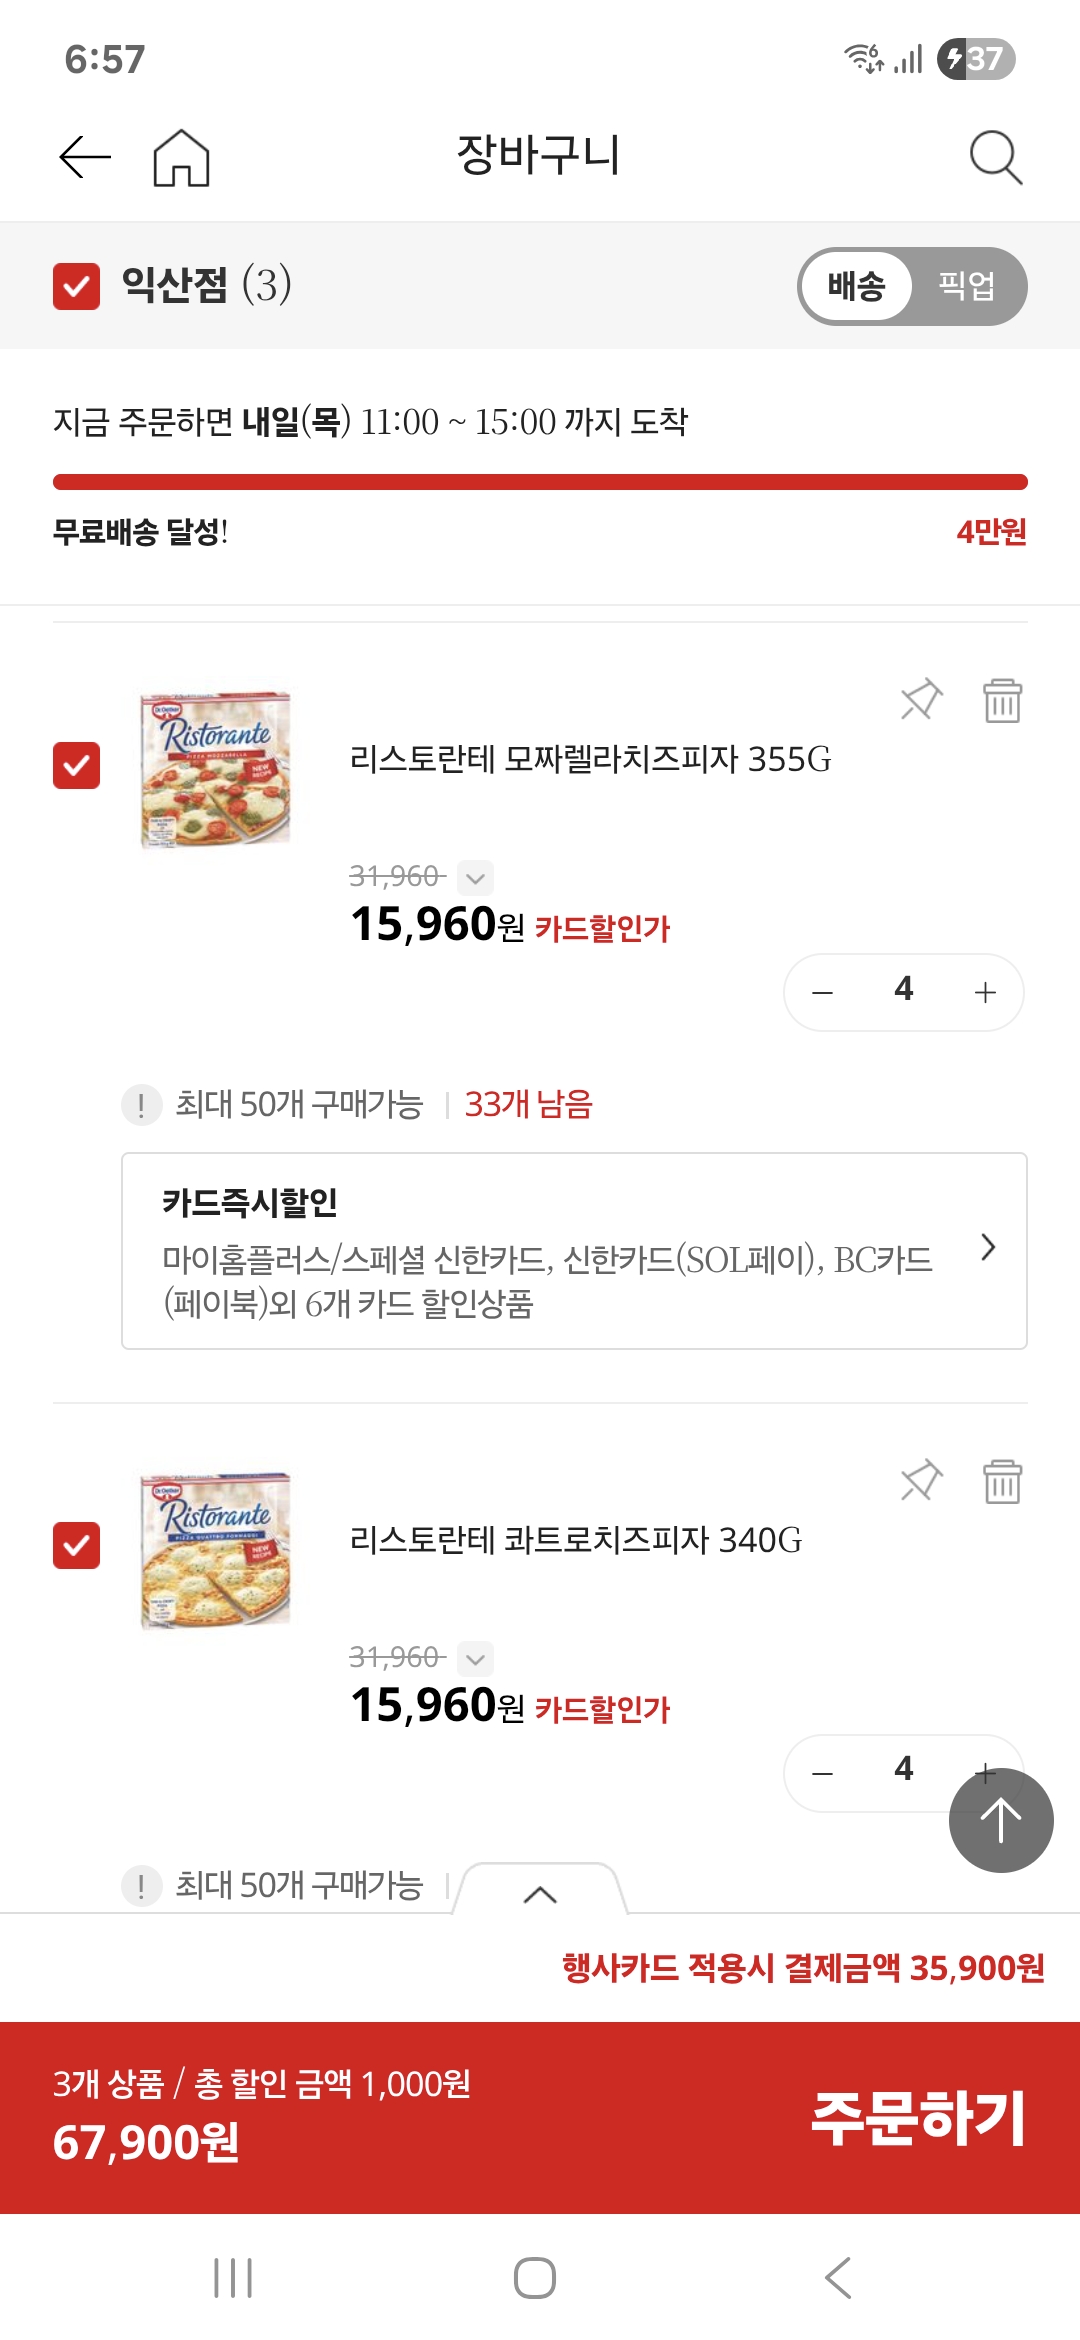The image size is (1080, 2340).
Task: Deselect the quattro cheese pizza checkbox
Action: [x=76, y=1546]
